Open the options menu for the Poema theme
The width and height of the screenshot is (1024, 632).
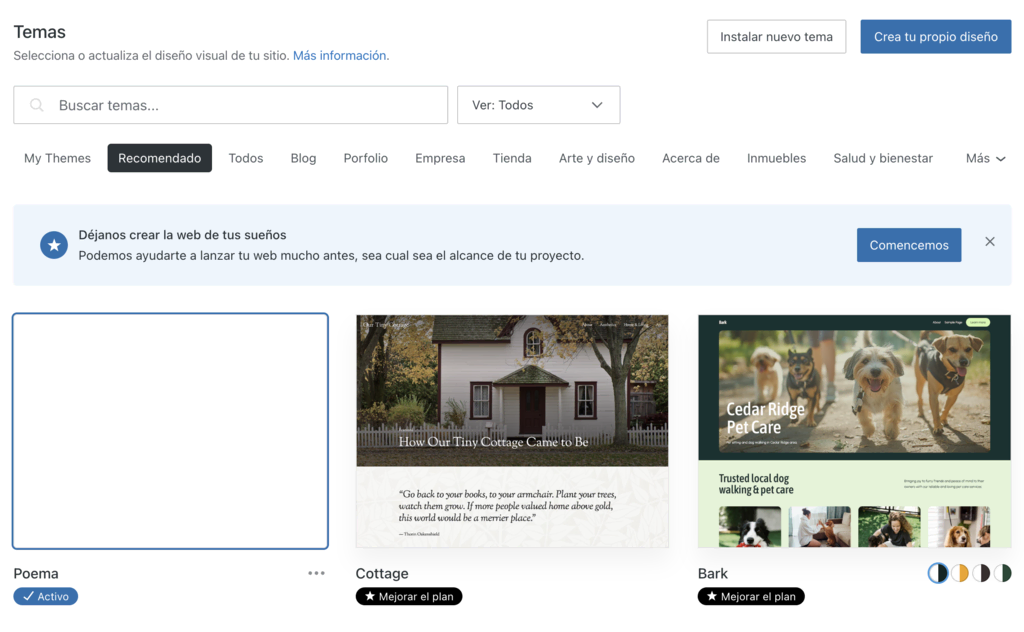(316, 572)
